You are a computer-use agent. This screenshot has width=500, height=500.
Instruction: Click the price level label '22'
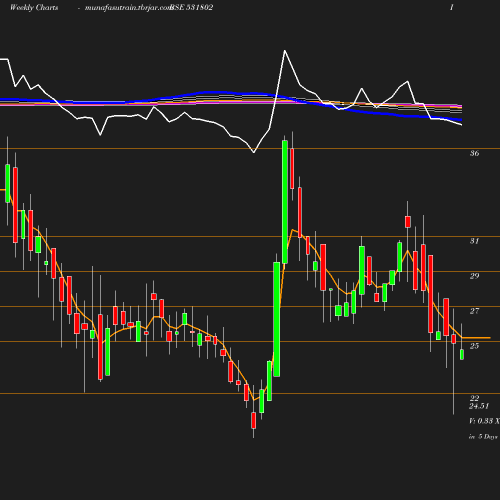pos(474,398)
